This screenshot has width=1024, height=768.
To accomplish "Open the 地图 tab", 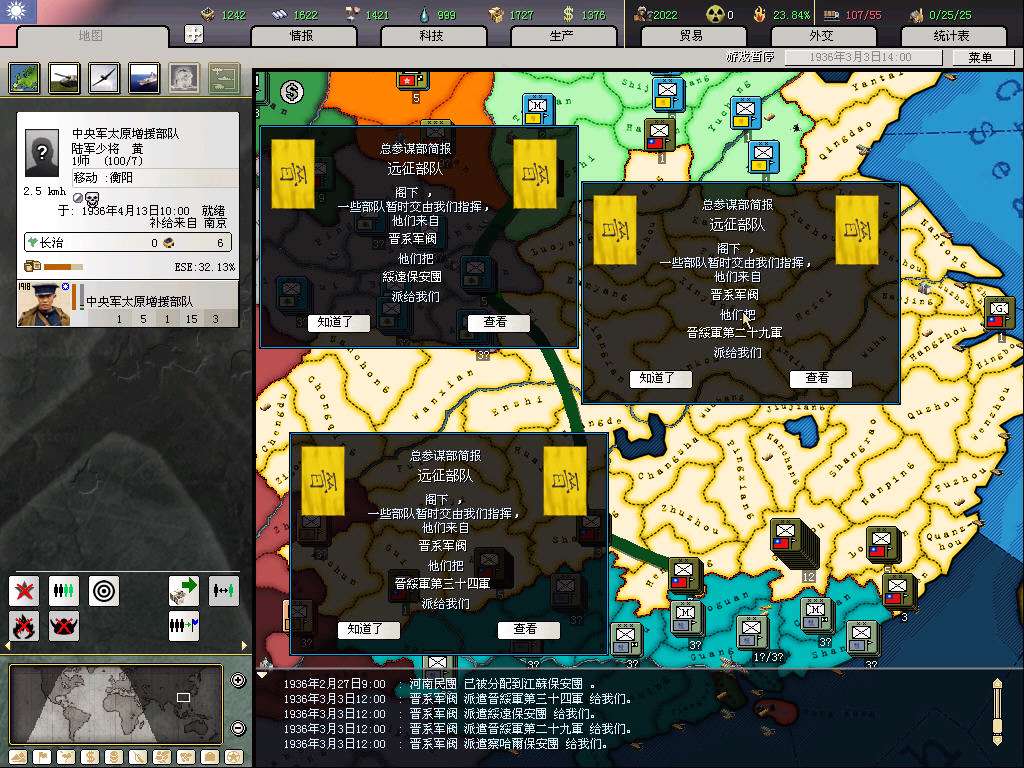I will 91,36.
